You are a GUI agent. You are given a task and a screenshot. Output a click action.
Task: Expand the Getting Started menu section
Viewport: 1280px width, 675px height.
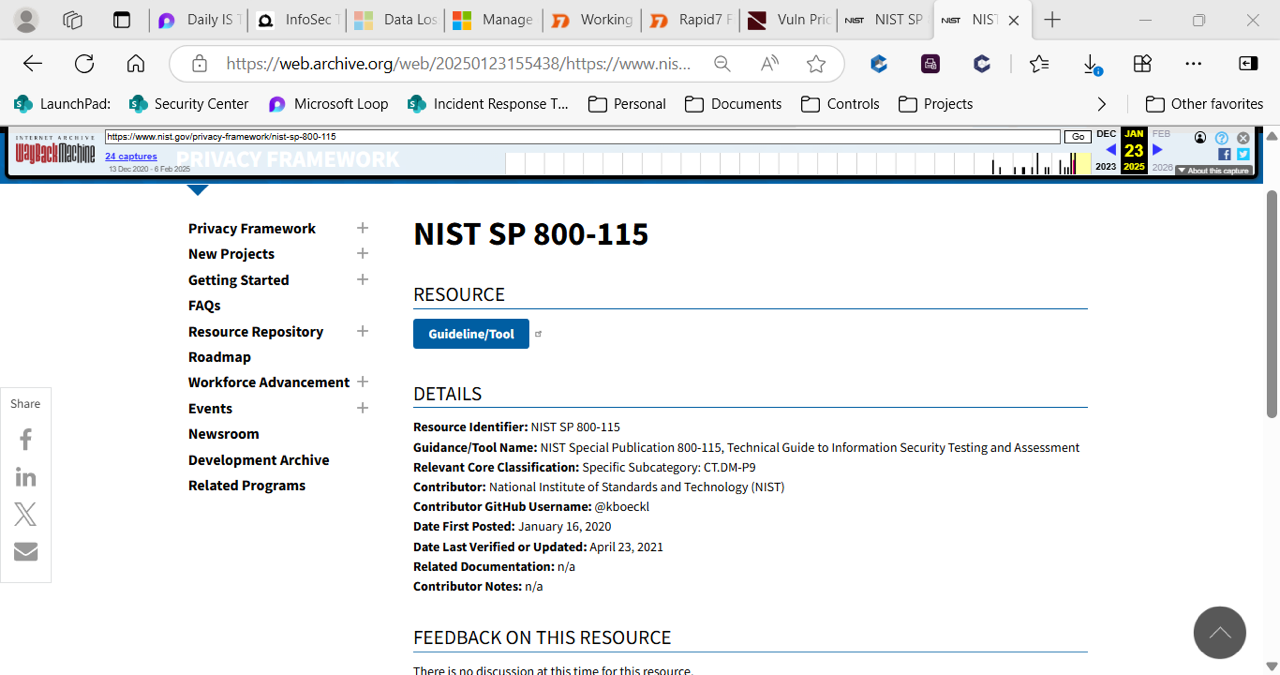(362, 280)
